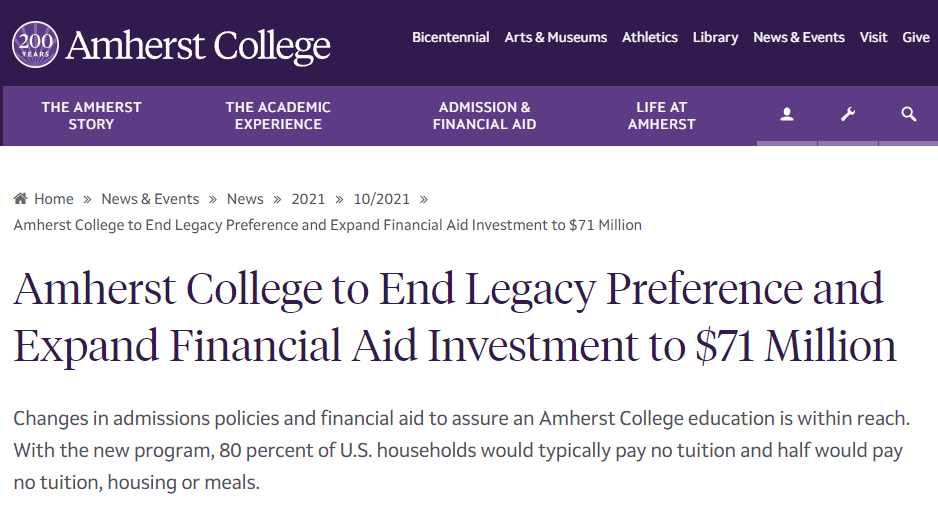The image size is (938, 516).
Task: Open Life at Amherst menu
Action: [661, 116]
